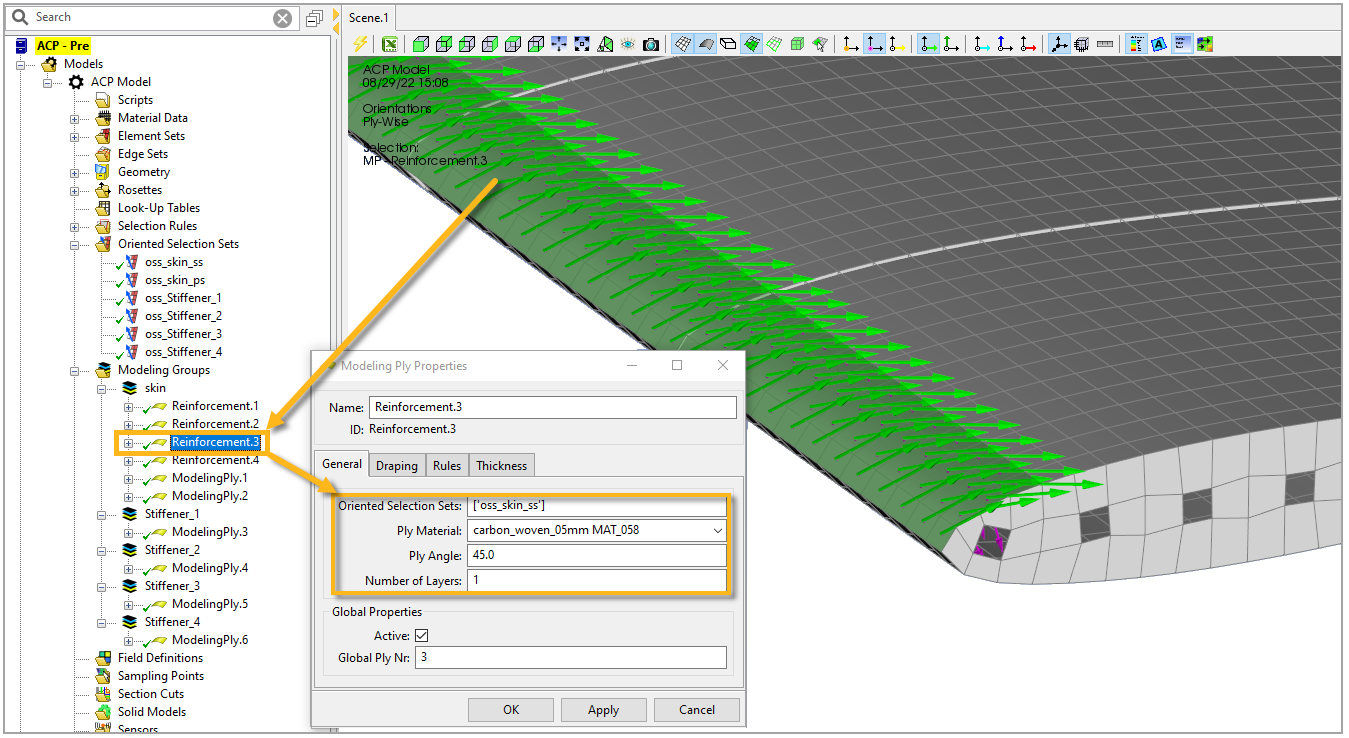Image resolution: width=1349 pixels, height=738 pixels.
Task: Select the Thickness tab
Action: coord(500,464)
